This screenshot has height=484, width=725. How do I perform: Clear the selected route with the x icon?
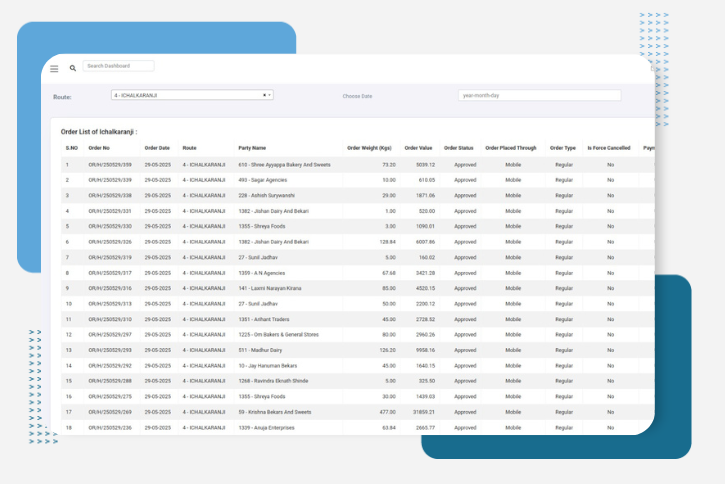[x=264, y=95]
